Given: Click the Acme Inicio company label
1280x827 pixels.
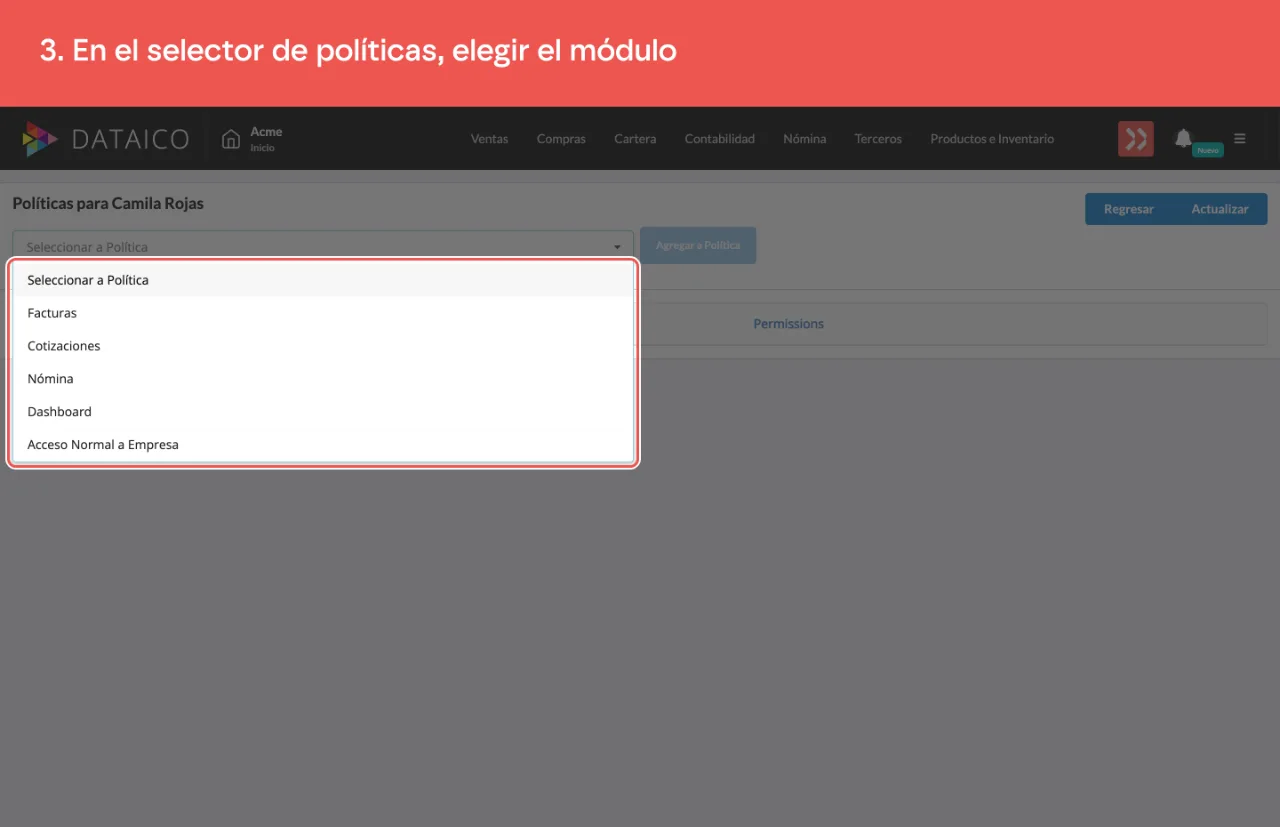Looking at the screenshot, I should pyautogui.click(x=266, y=139).
